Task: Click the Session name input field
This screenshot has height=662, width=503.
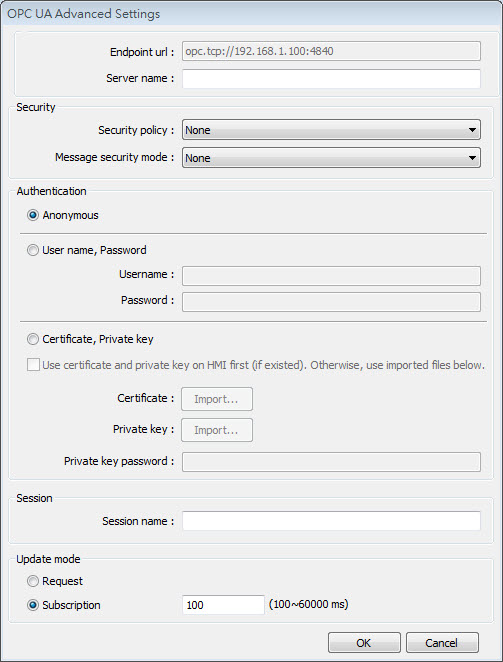Action: pyautogui.click(x=331, y=521)
